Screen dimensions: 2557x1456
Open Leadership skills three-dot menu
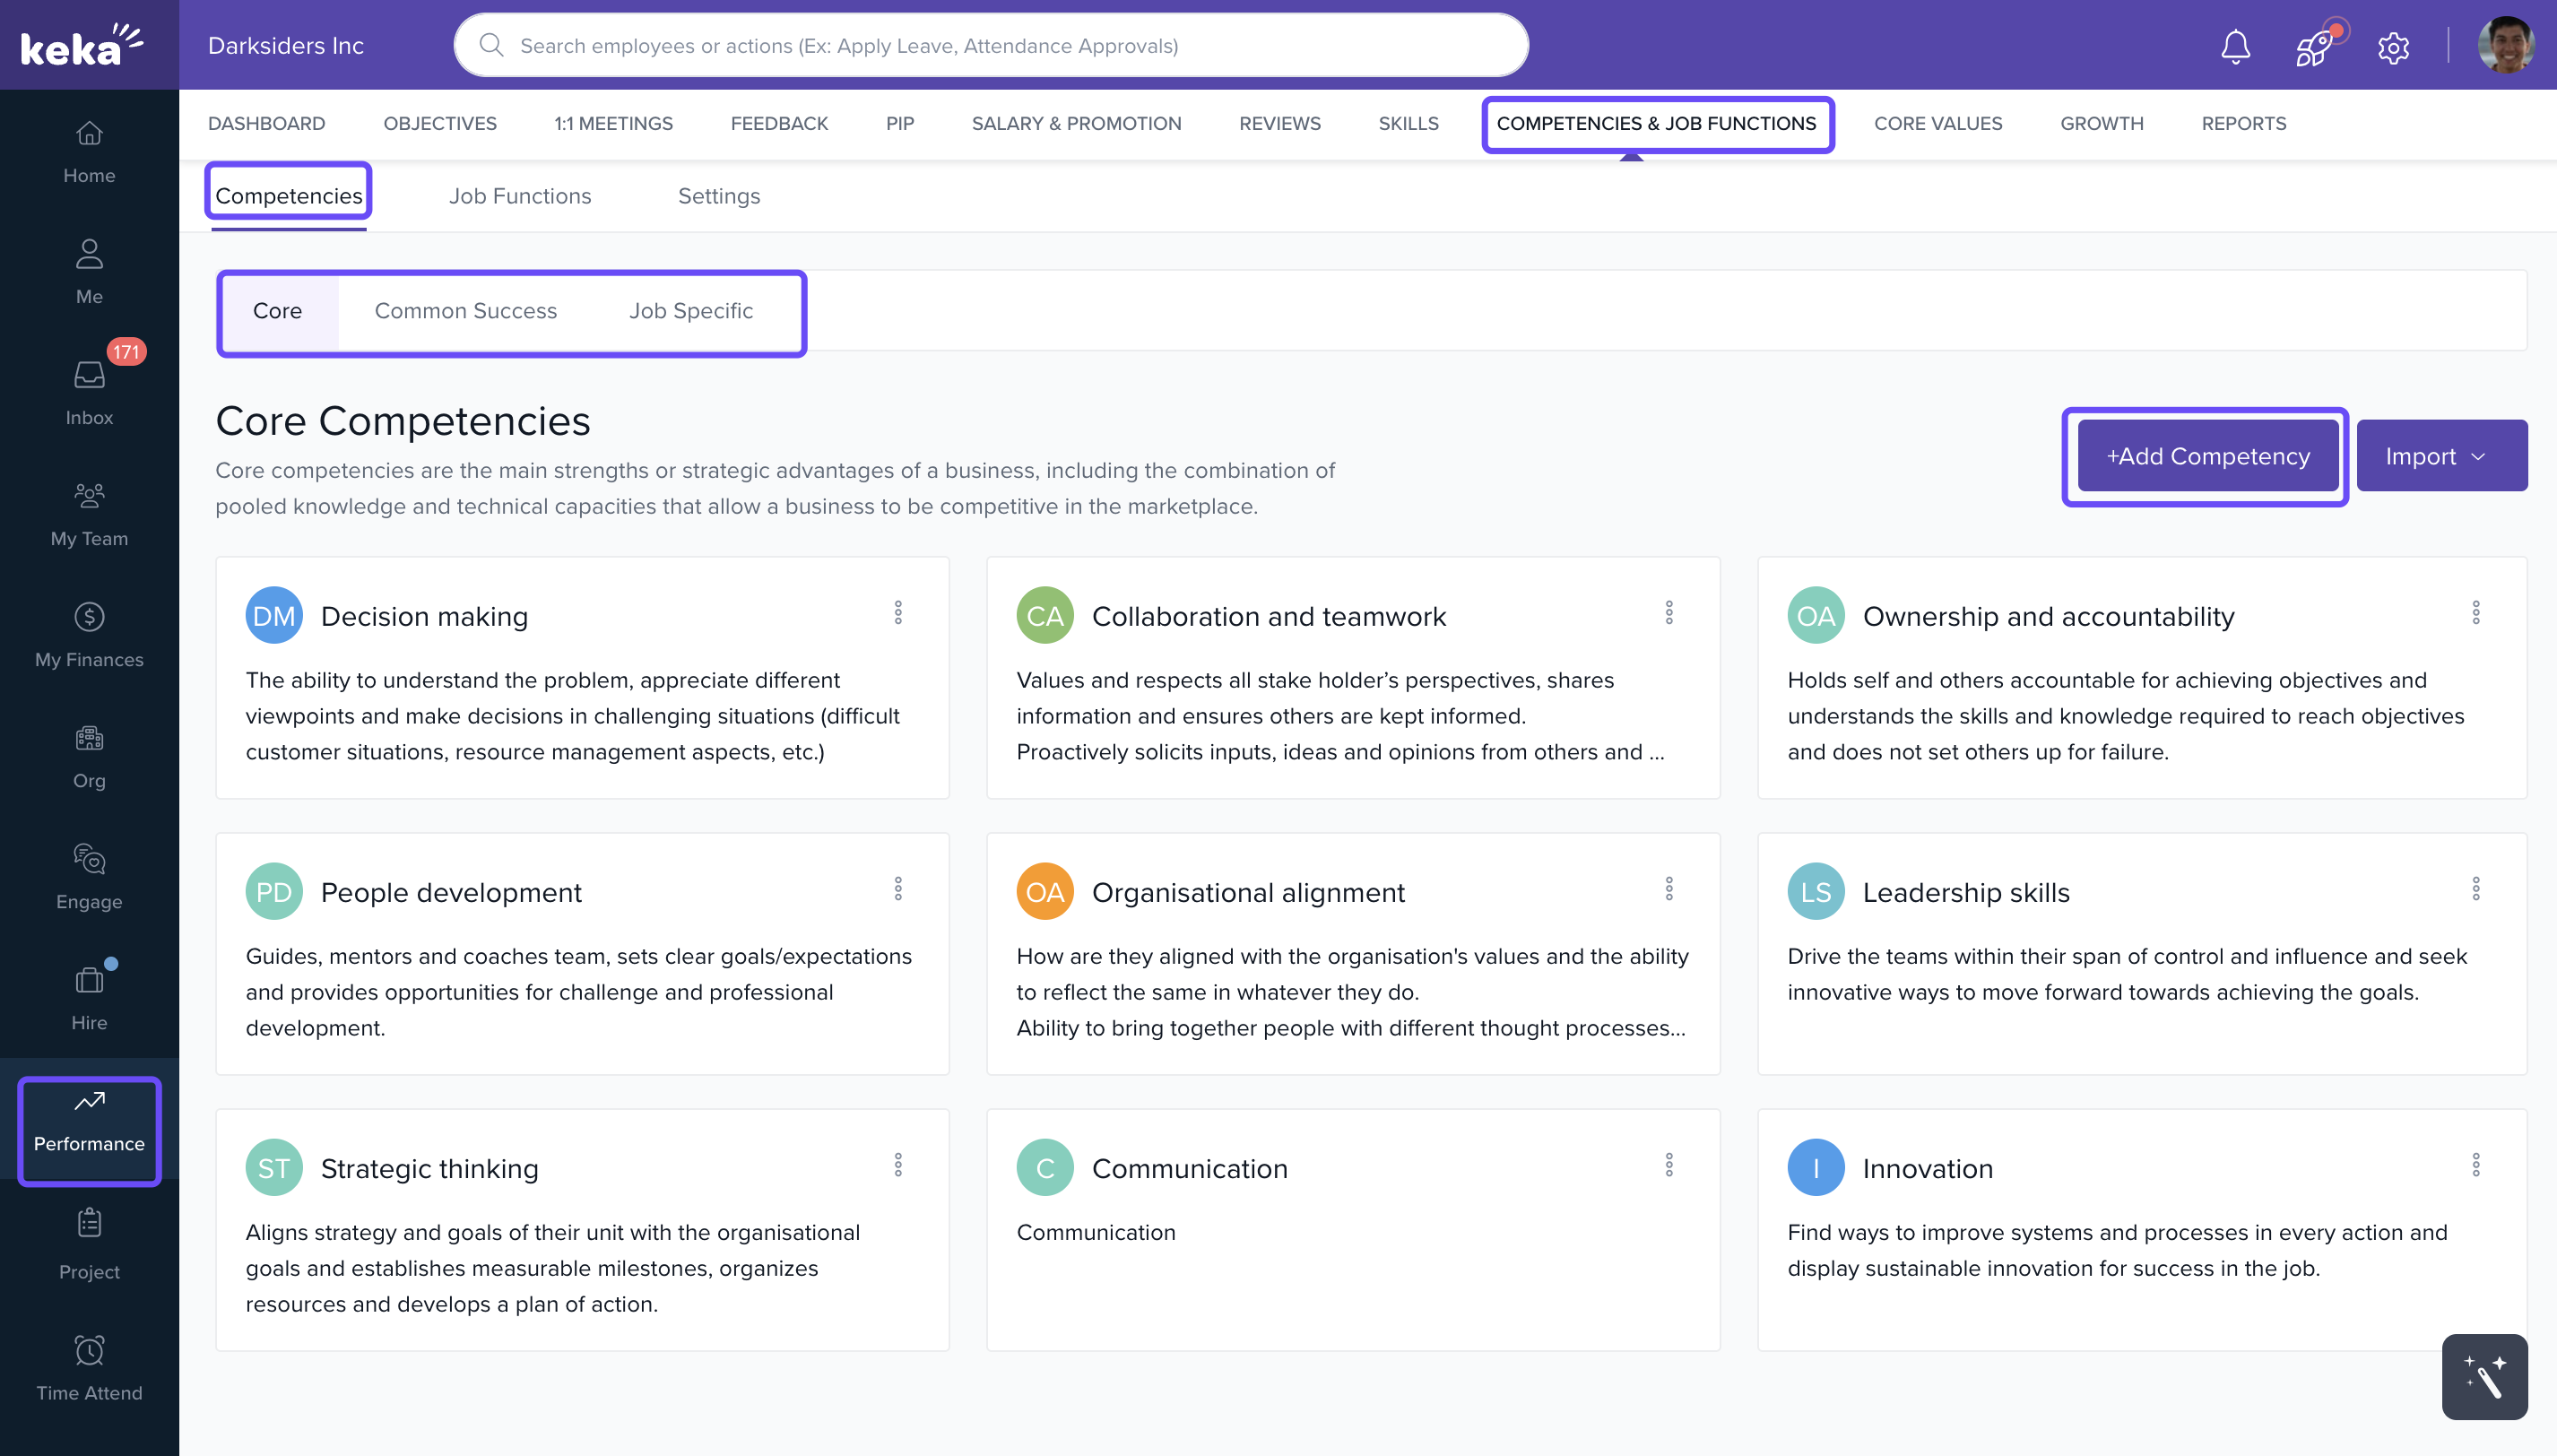click(2476, 889)
